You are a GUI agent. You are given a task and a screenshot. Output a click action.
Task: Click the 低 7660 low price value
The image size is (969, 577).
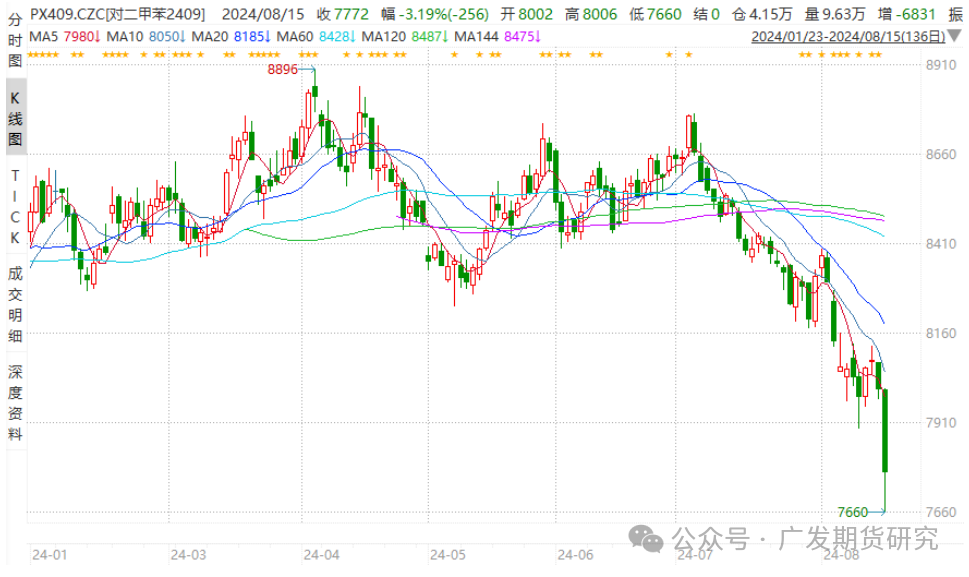(655, 14)
